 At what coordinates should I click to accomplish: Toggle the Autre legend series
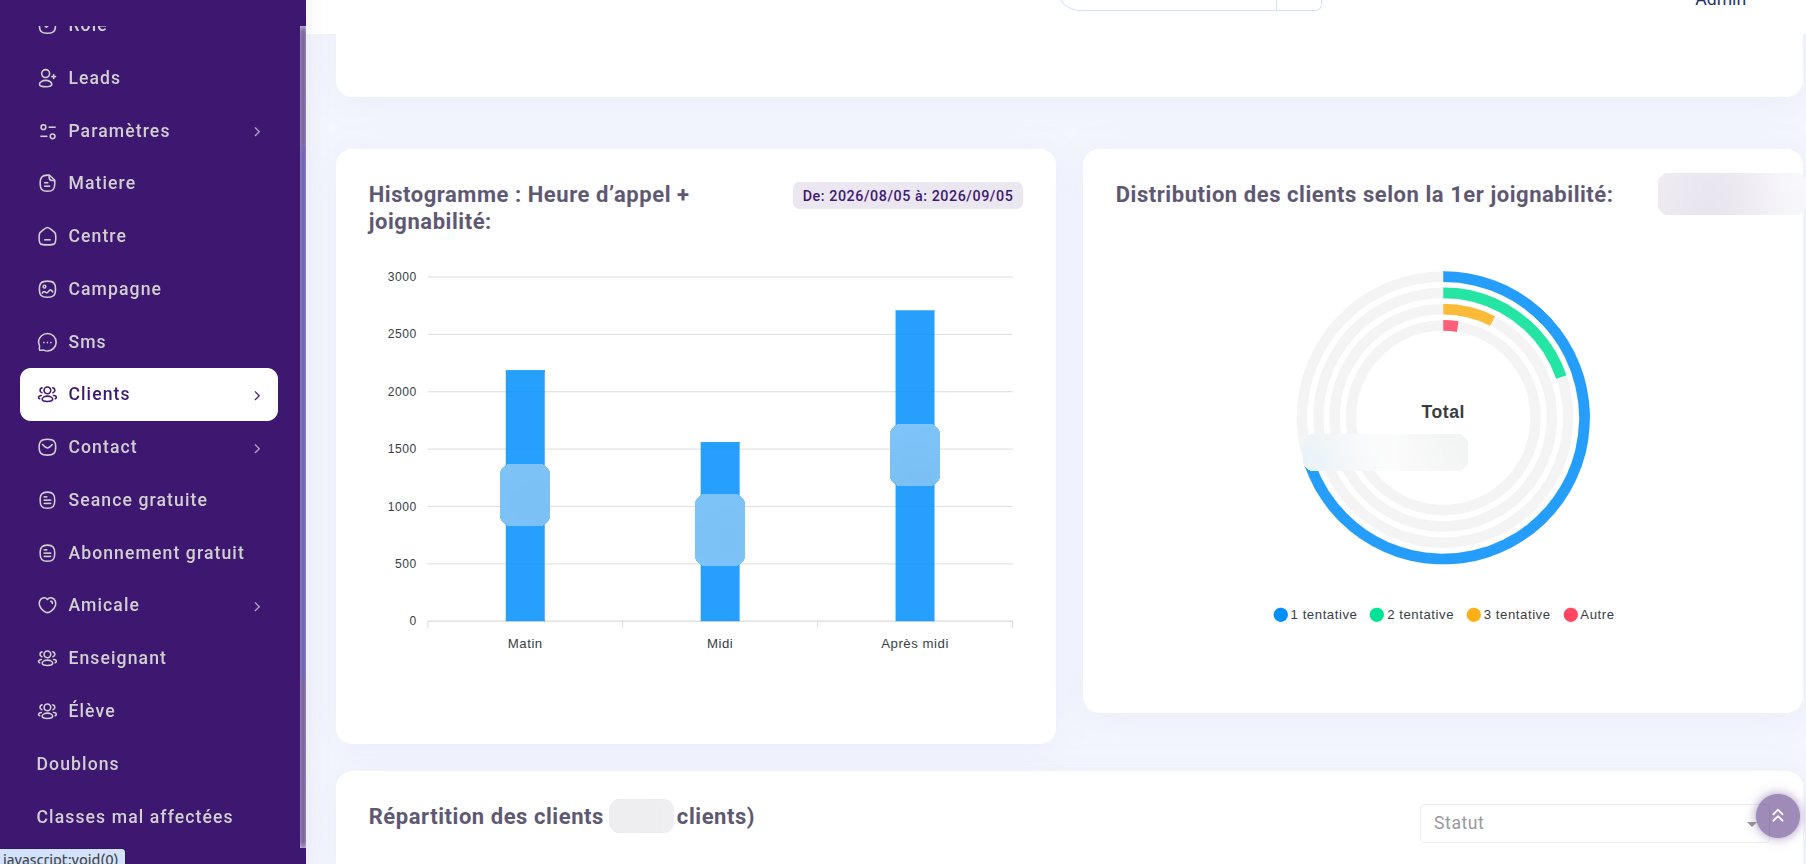[x=1589, y=615]
